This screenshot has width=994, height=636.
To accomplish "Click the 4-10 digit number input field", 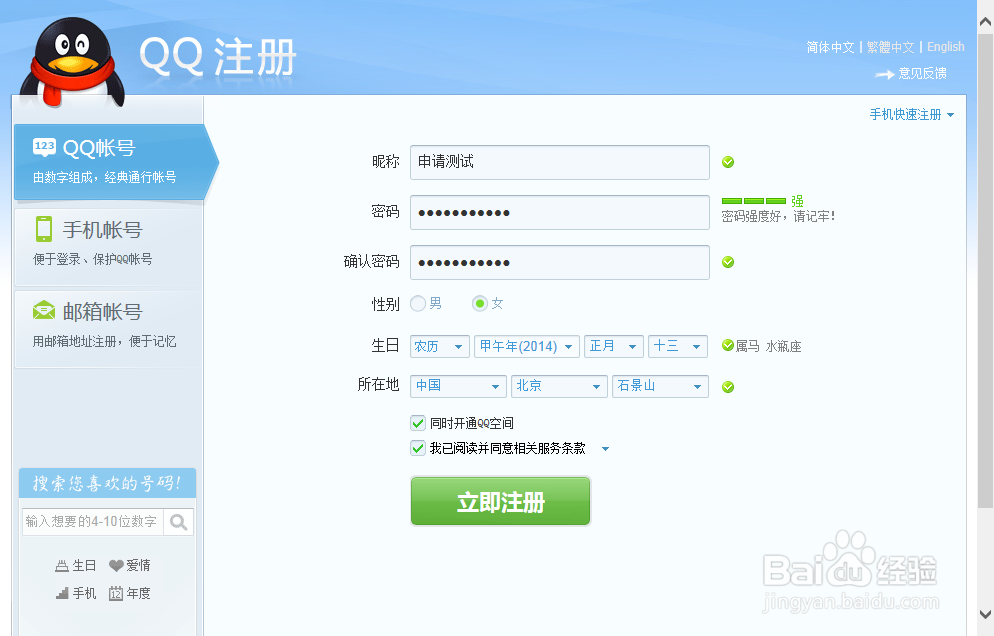I will [95, 521].
